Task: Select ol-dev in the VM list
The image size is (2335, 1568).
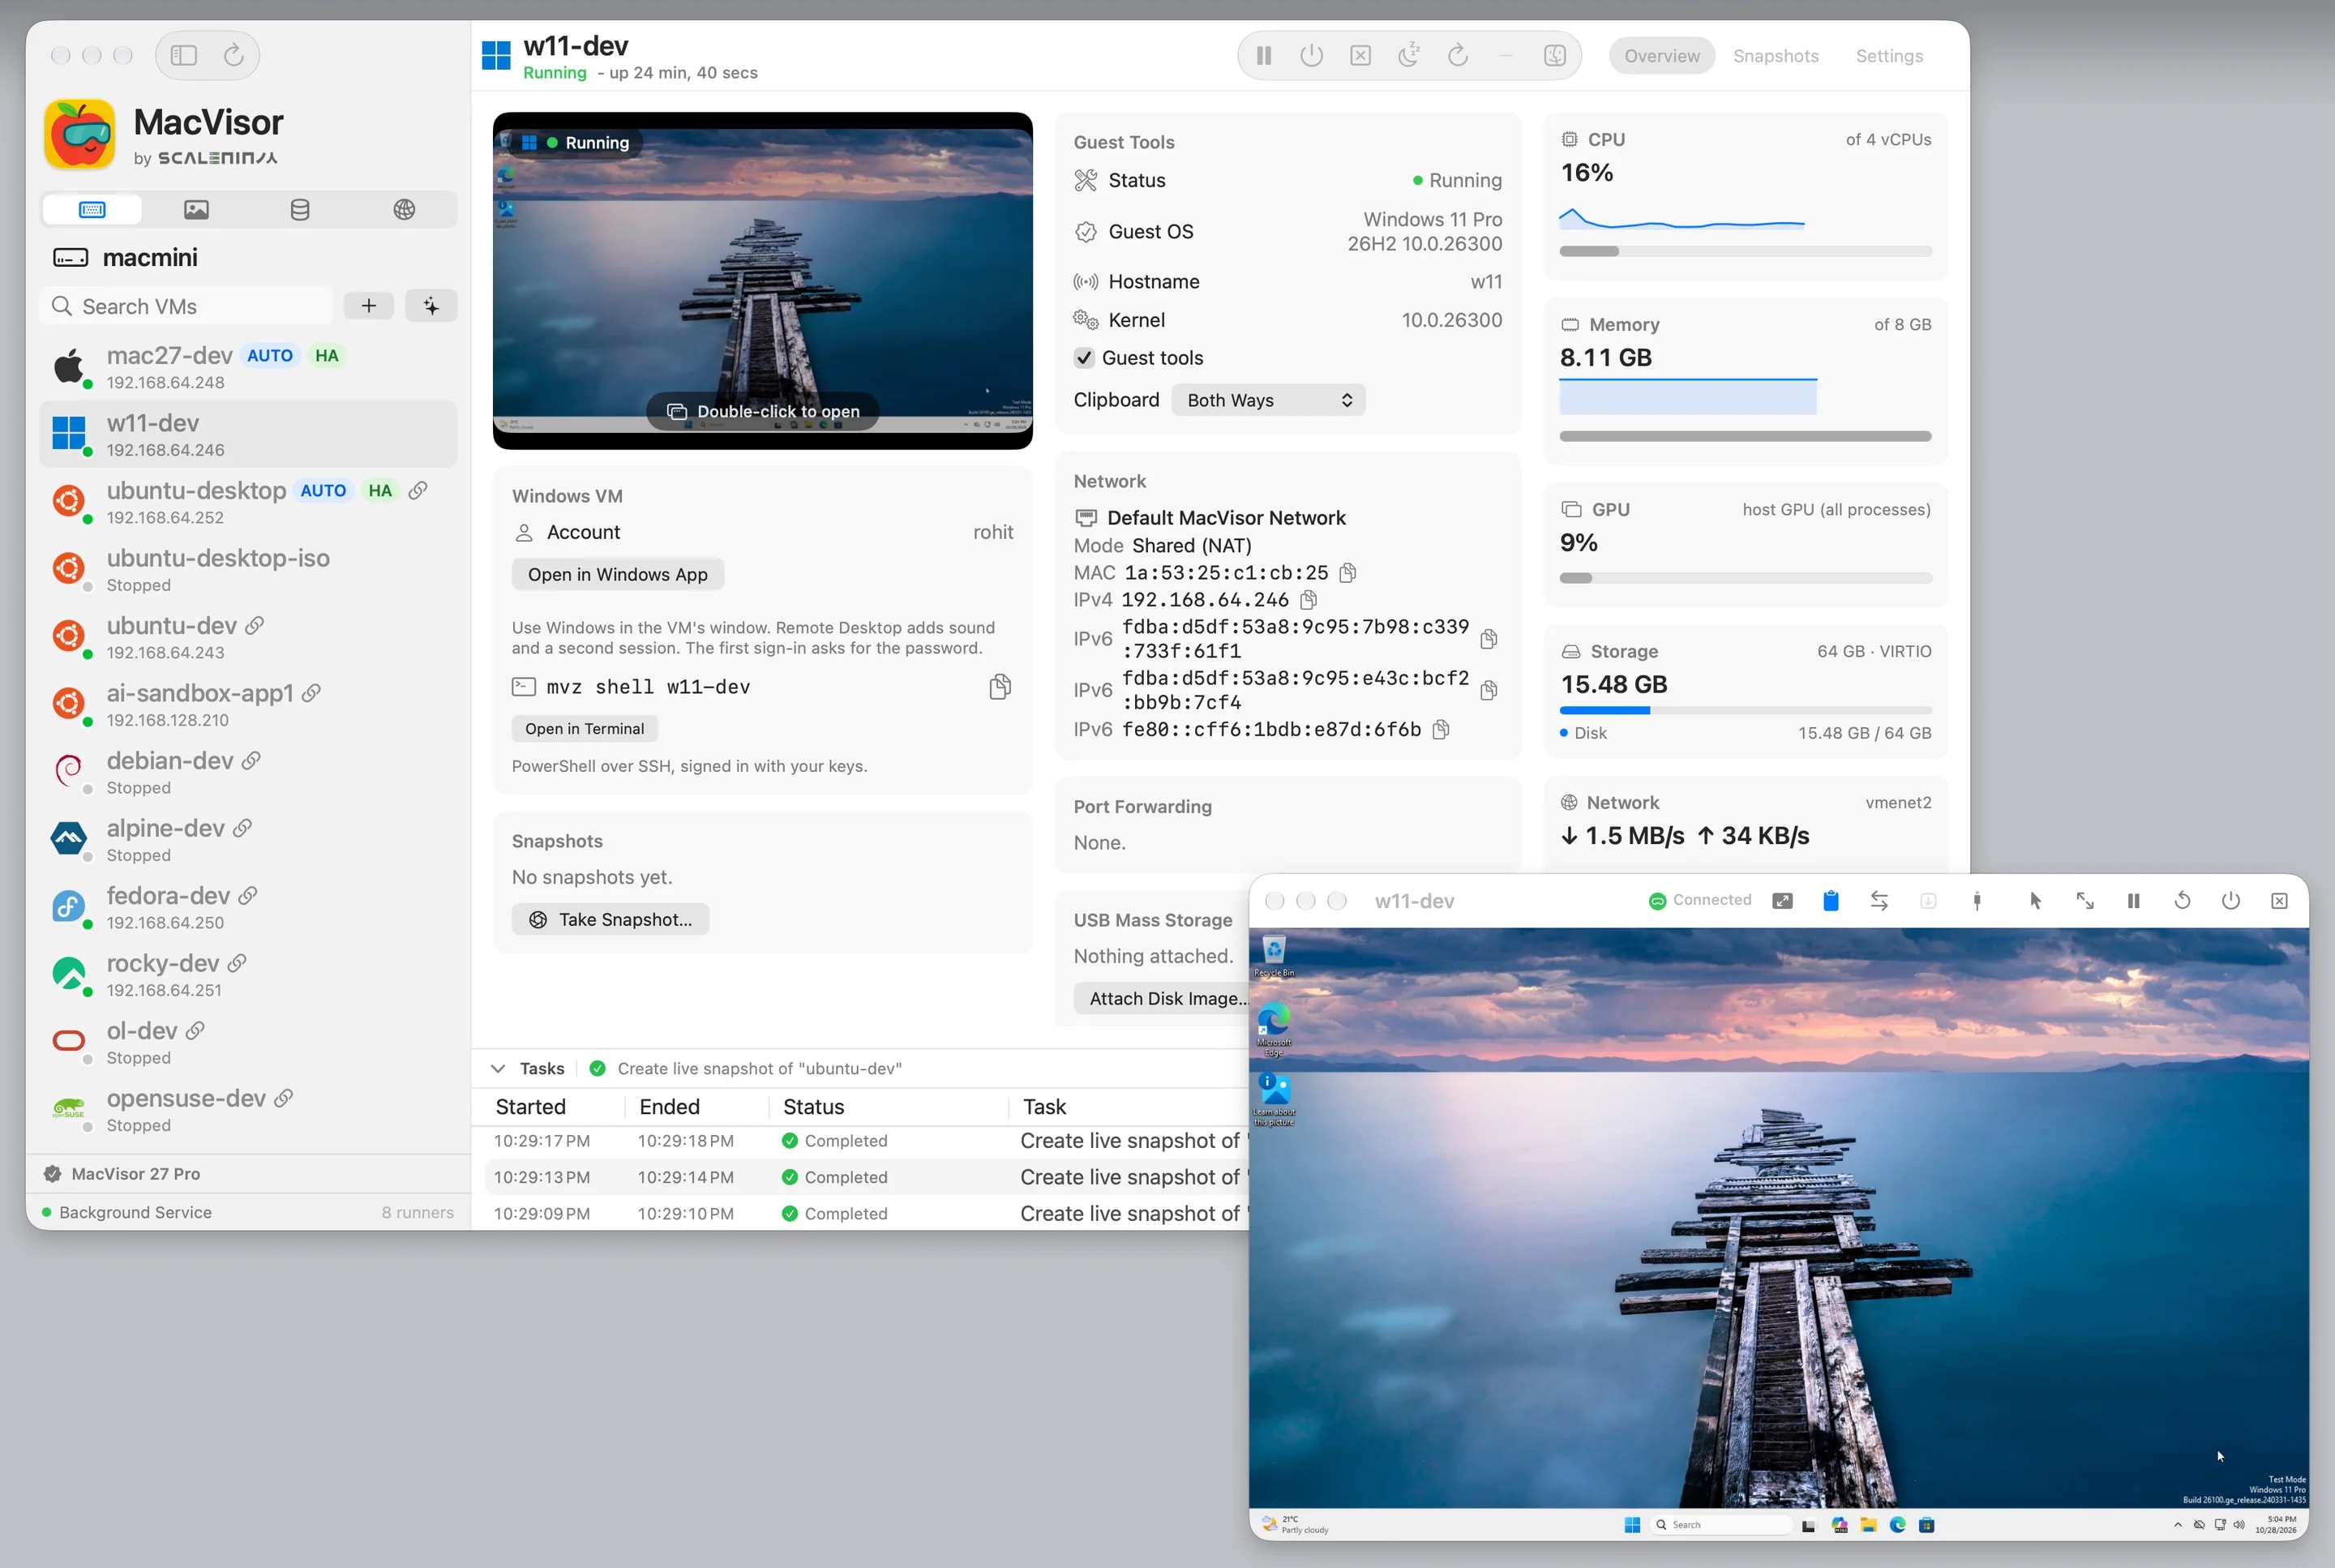Action: click(x=248, y=1042)
